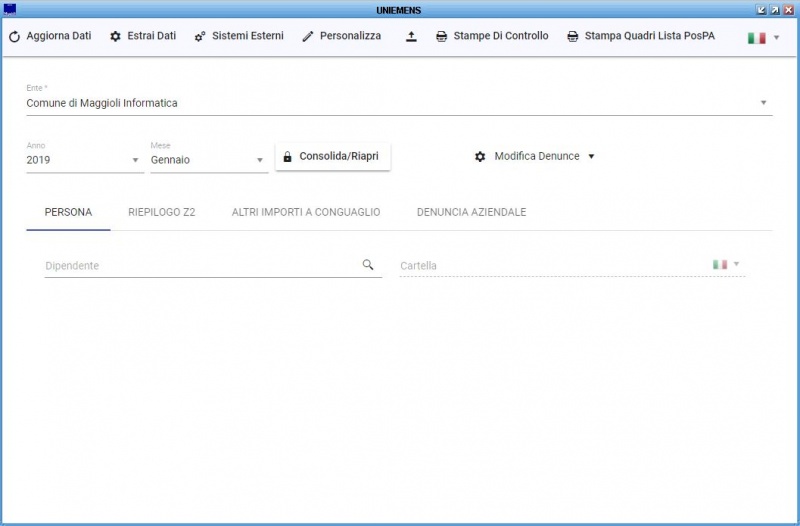Expand the Ente dropdown
Viewport: 800px width, 526px height.
click(763, 103)
